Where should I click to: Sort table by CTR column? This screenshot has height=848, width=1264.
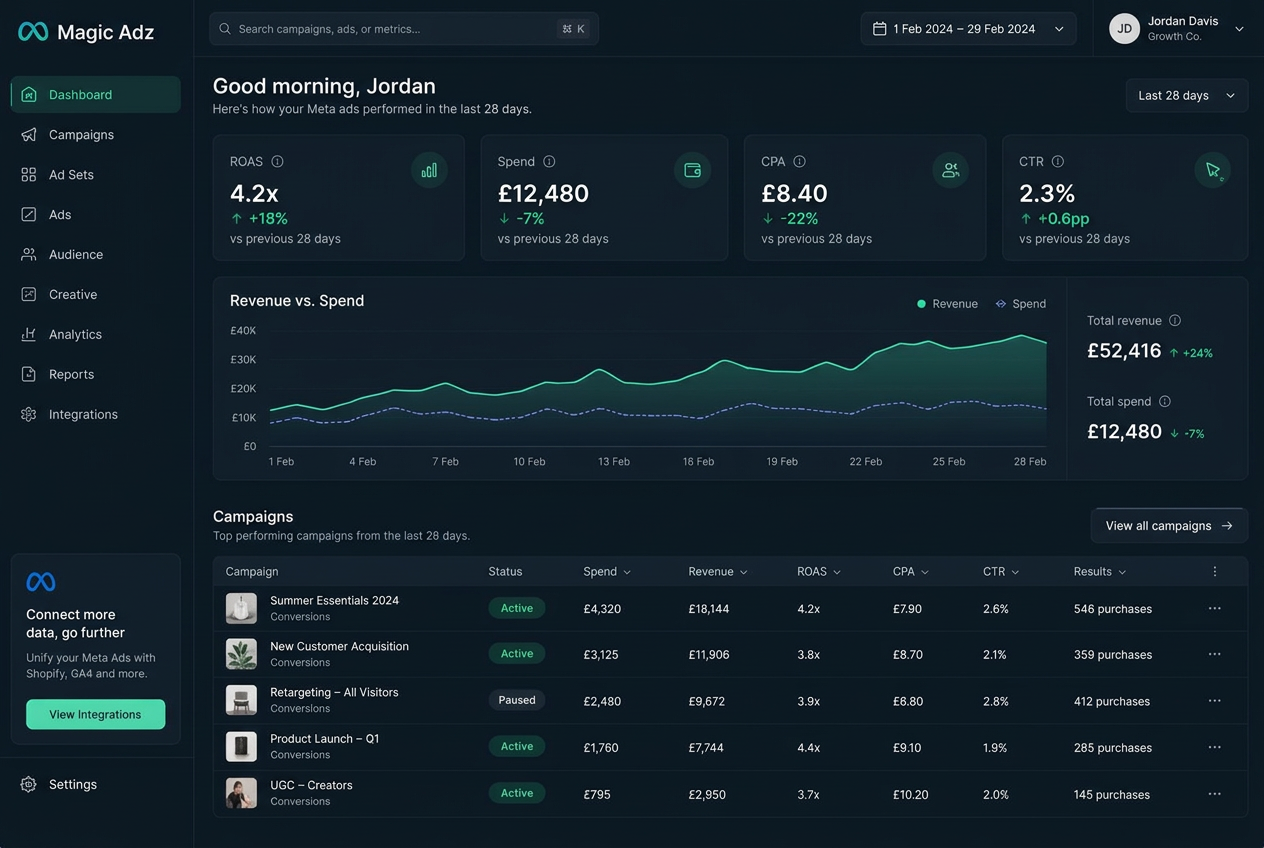point(1001,572)
